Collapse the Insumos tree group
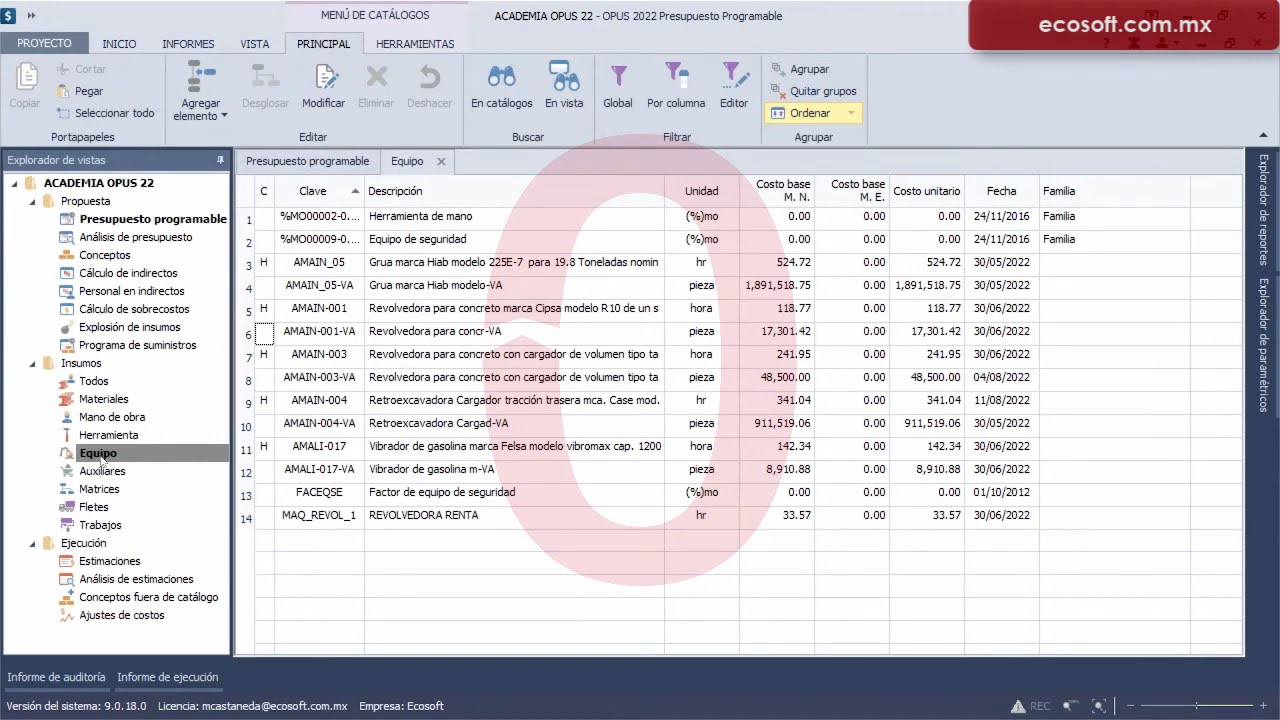This screenshot has width=1280, height=720. pos(32,364)
